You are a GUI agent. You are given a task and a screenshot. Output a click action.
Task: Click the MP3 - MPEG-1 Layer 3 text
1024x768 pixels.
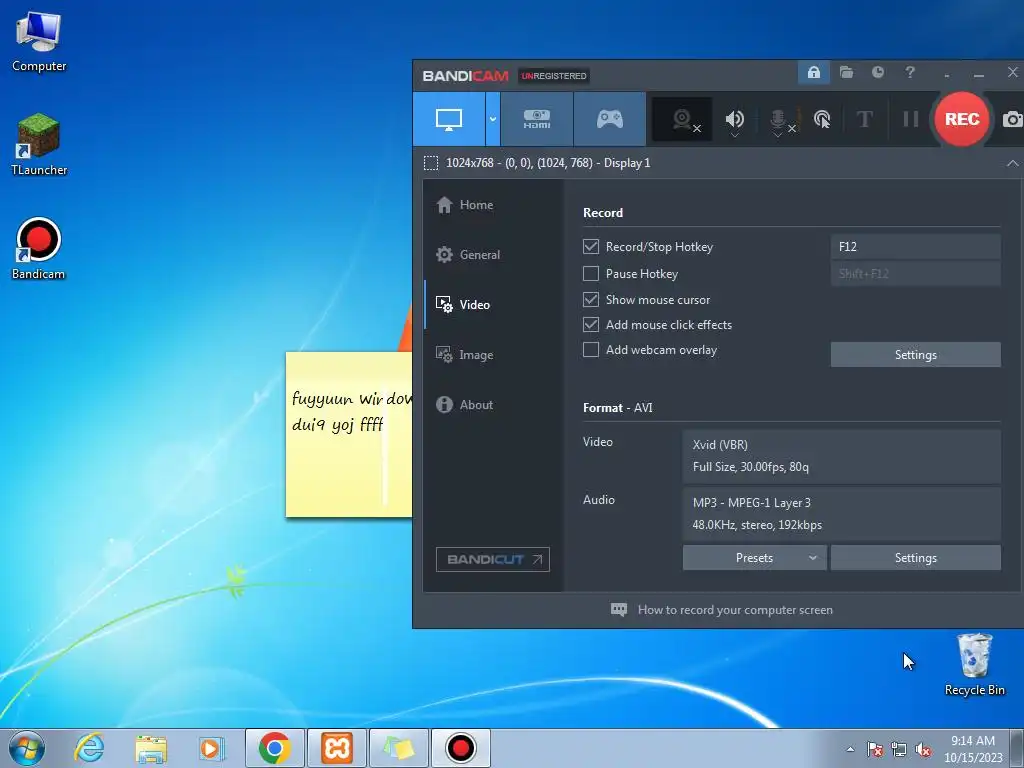click(x=752, y=503)
